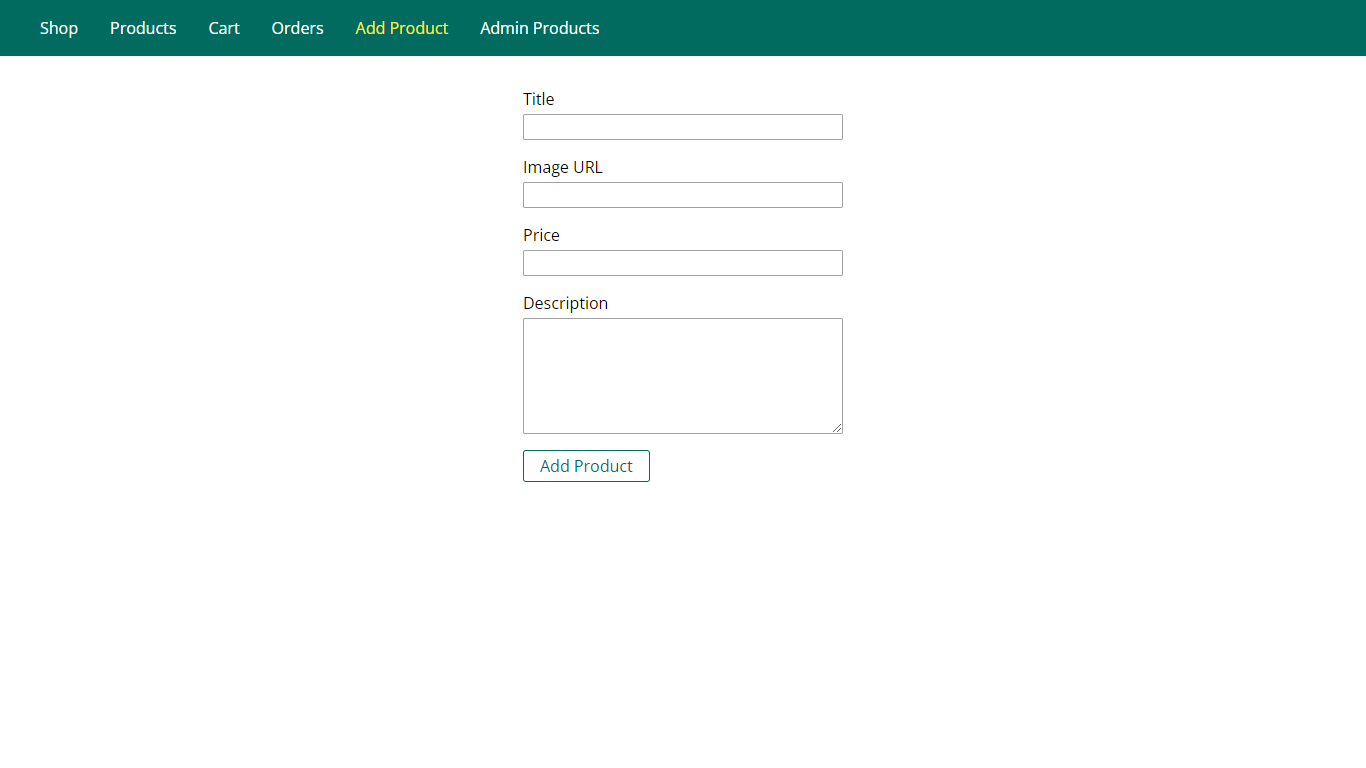Open the Products page
Screen dimensions: 1366x768
pyautogui.click(x=143, y=28)
